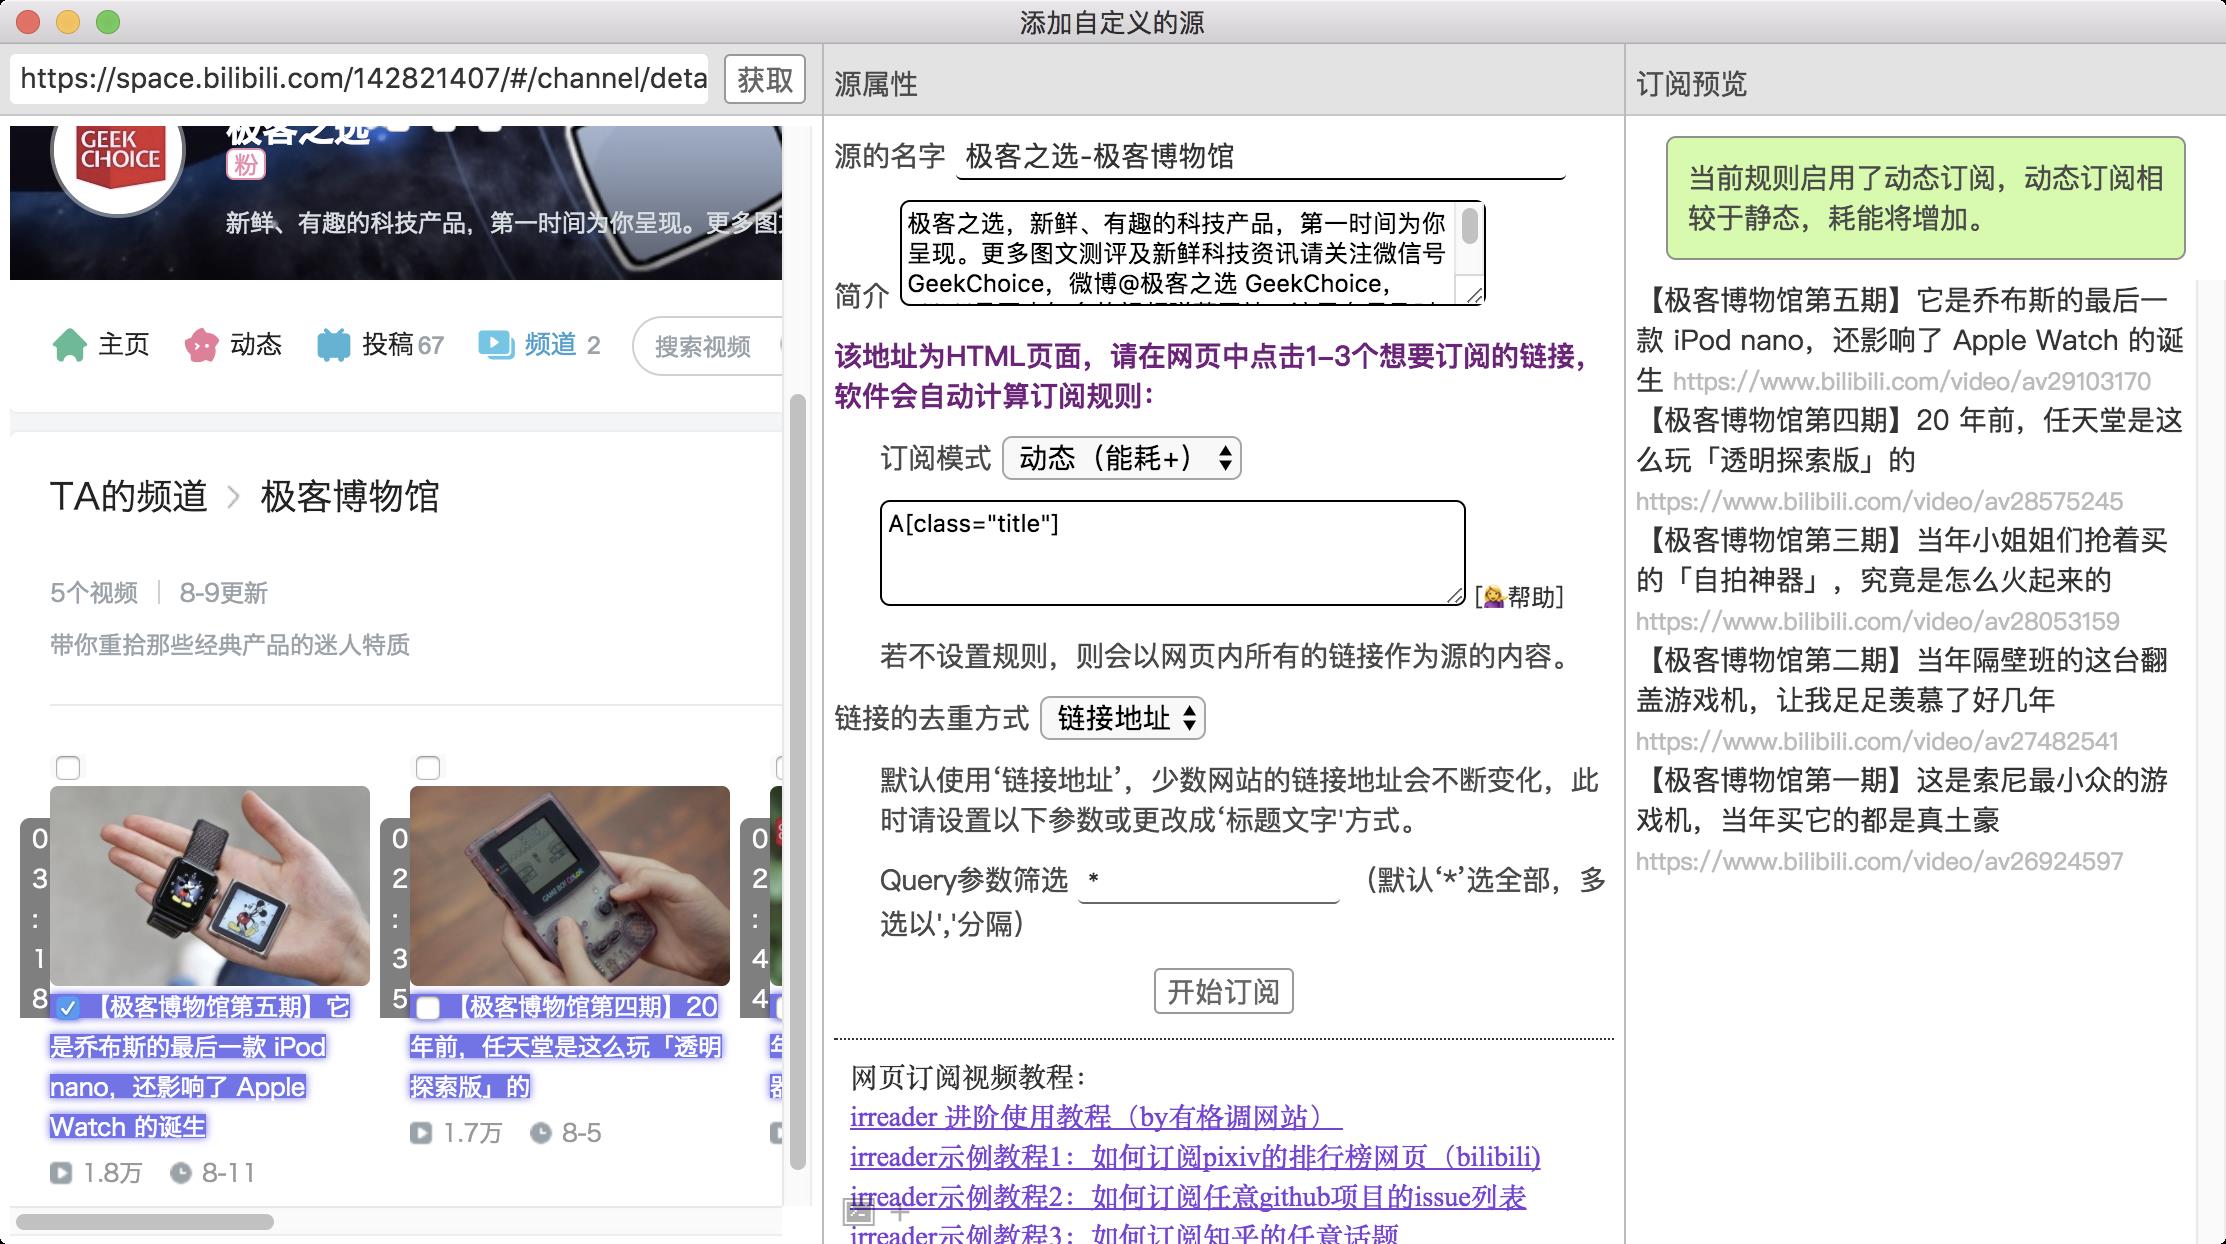
Task: Click TA的频道 breadcrumb
Action: (x=129, y=496)
